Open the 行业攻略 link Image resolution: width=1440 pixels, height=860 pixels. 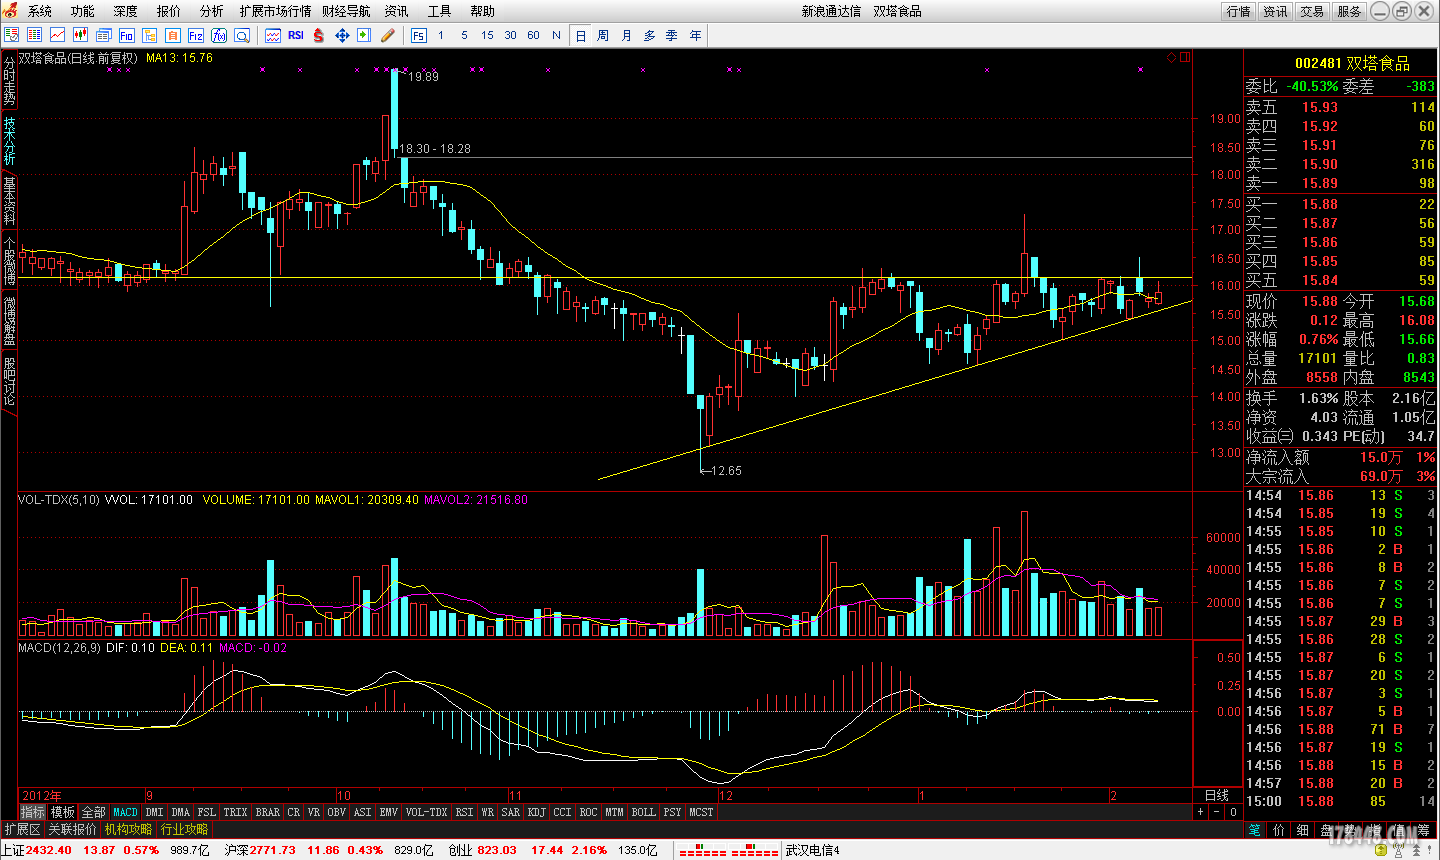tap(184, 829)
